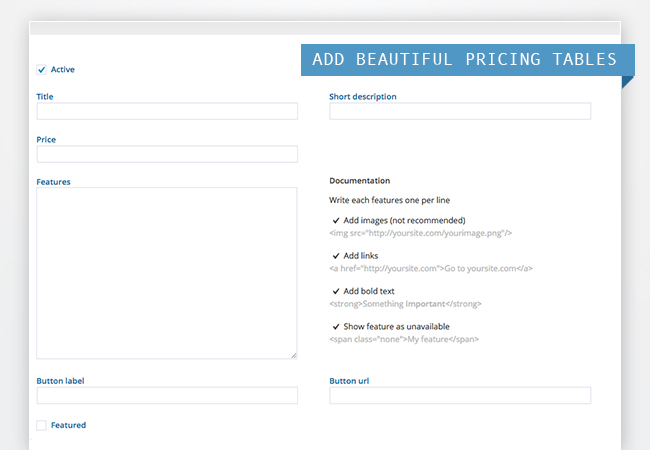Click the Active label text
This screenshot has height=450, width=650.
(x=62, y=70)
